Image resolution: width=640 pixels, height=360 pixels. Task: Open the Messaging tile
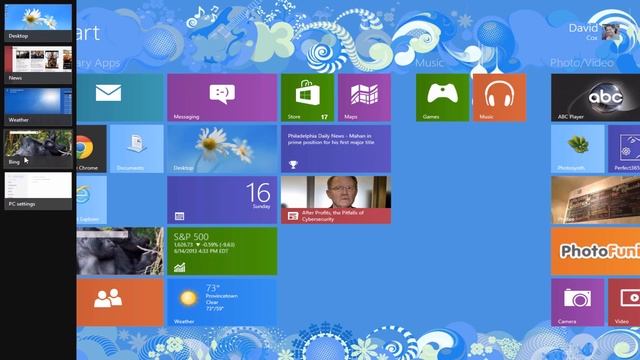pos(222,97)
